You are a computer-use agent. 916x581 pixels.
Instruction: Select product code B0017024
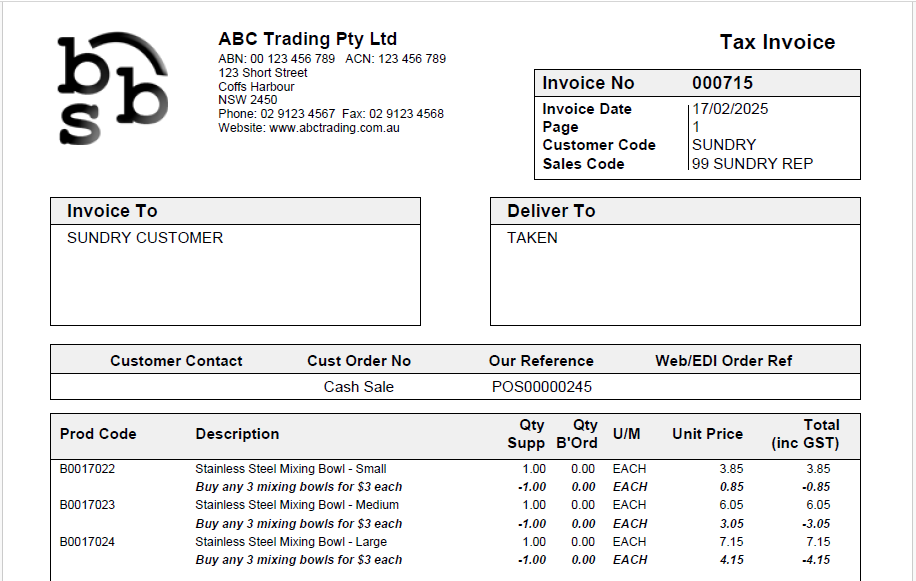(x=87, y=542)
